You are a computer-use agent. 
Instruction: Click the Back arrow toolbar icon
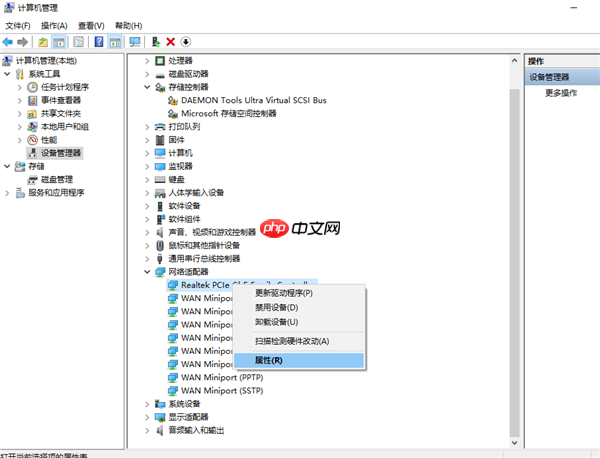[8, 42]
